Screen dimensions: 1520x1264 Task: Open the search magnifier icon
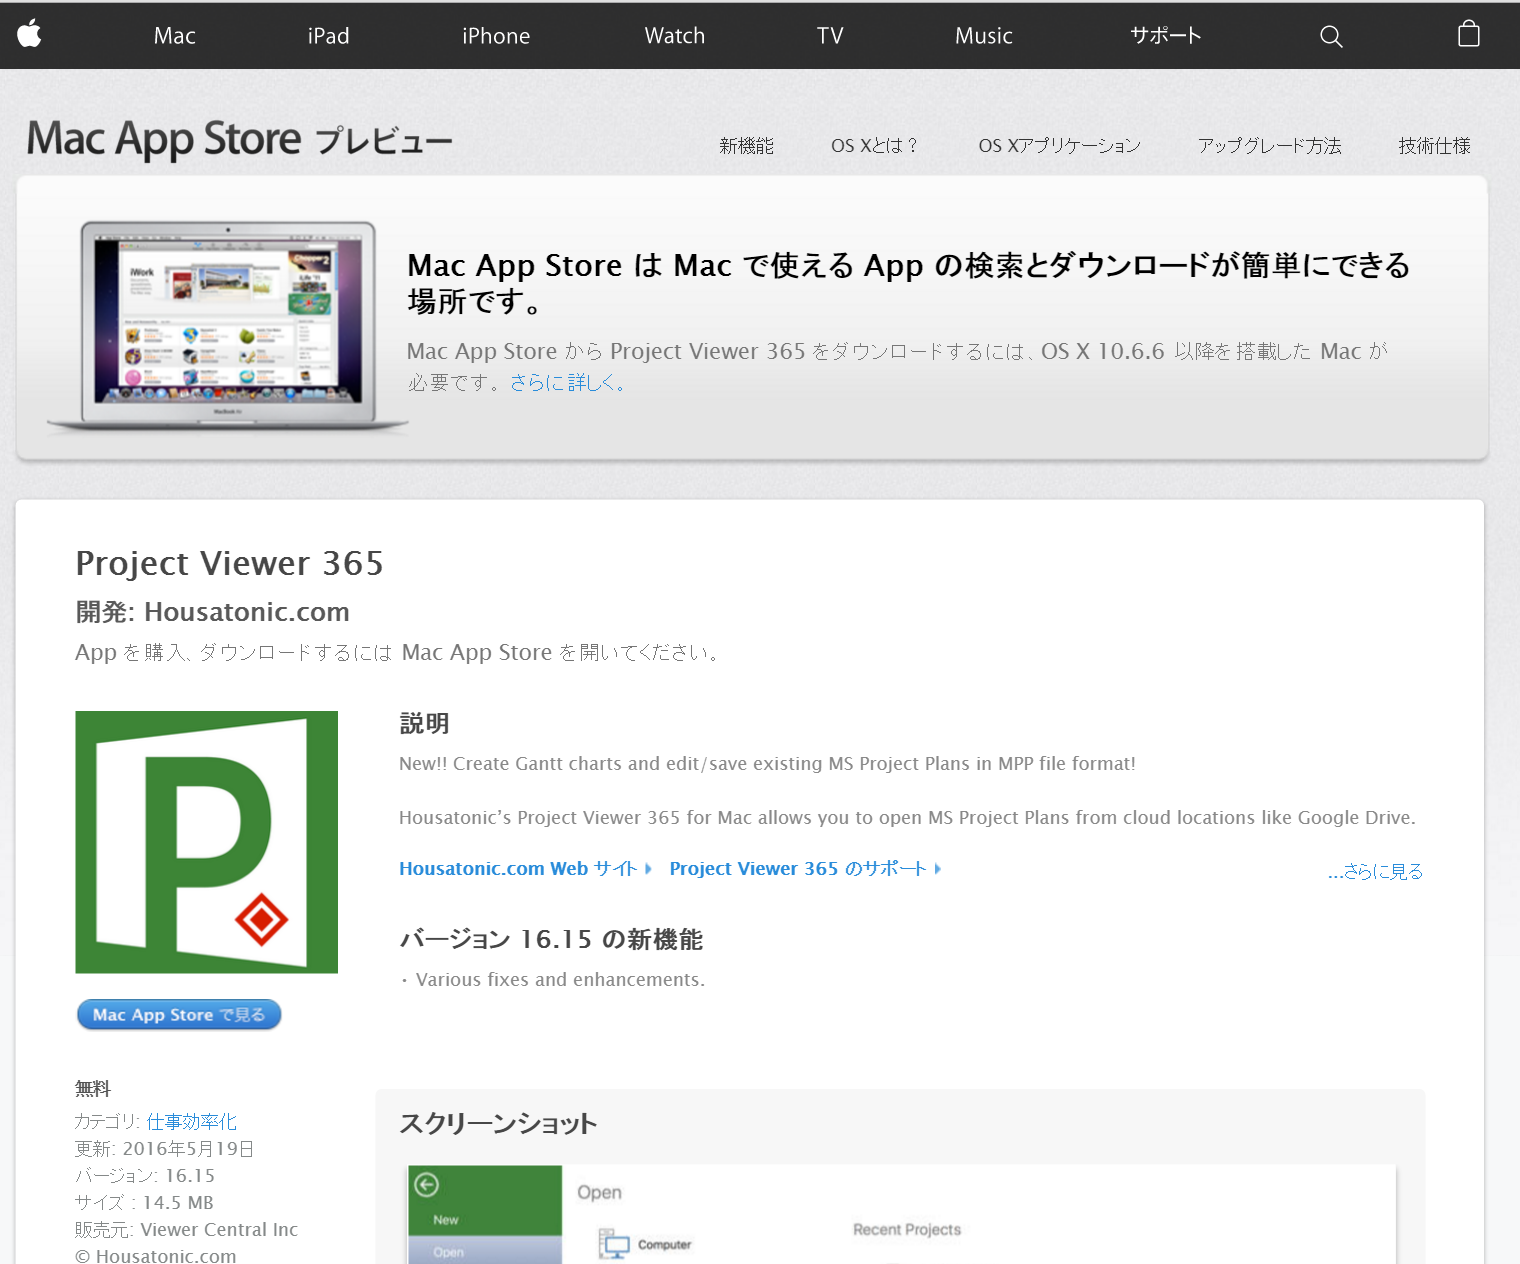(x=1331, y=36)
